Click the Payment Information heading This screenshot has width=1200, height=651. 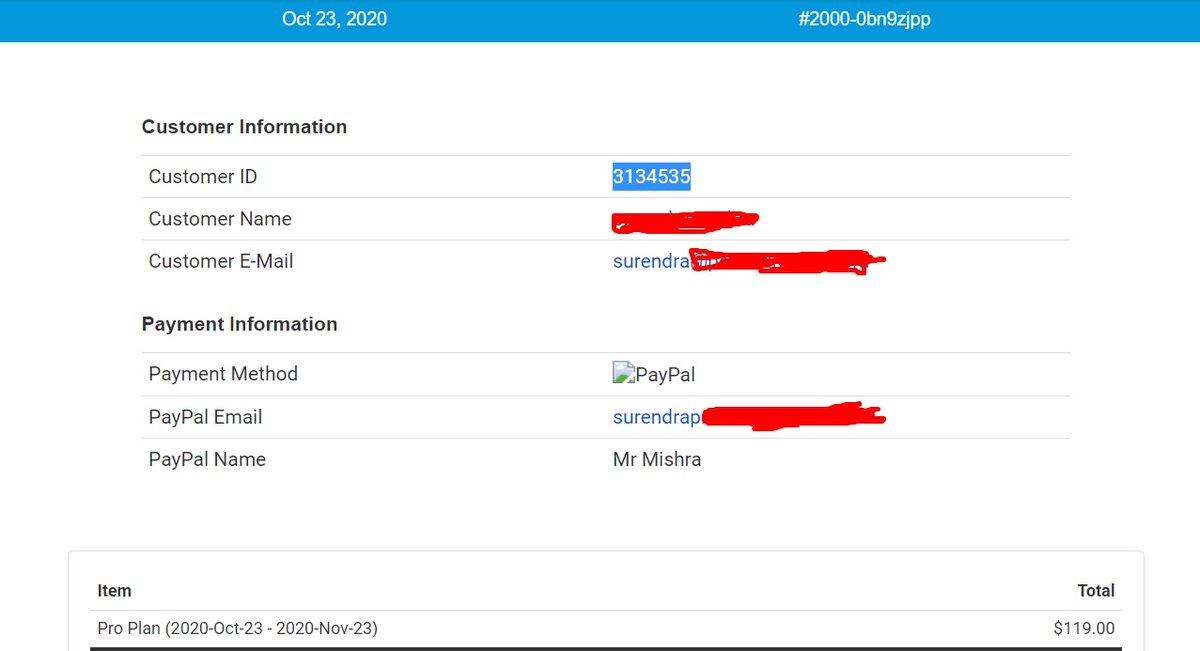239,324
